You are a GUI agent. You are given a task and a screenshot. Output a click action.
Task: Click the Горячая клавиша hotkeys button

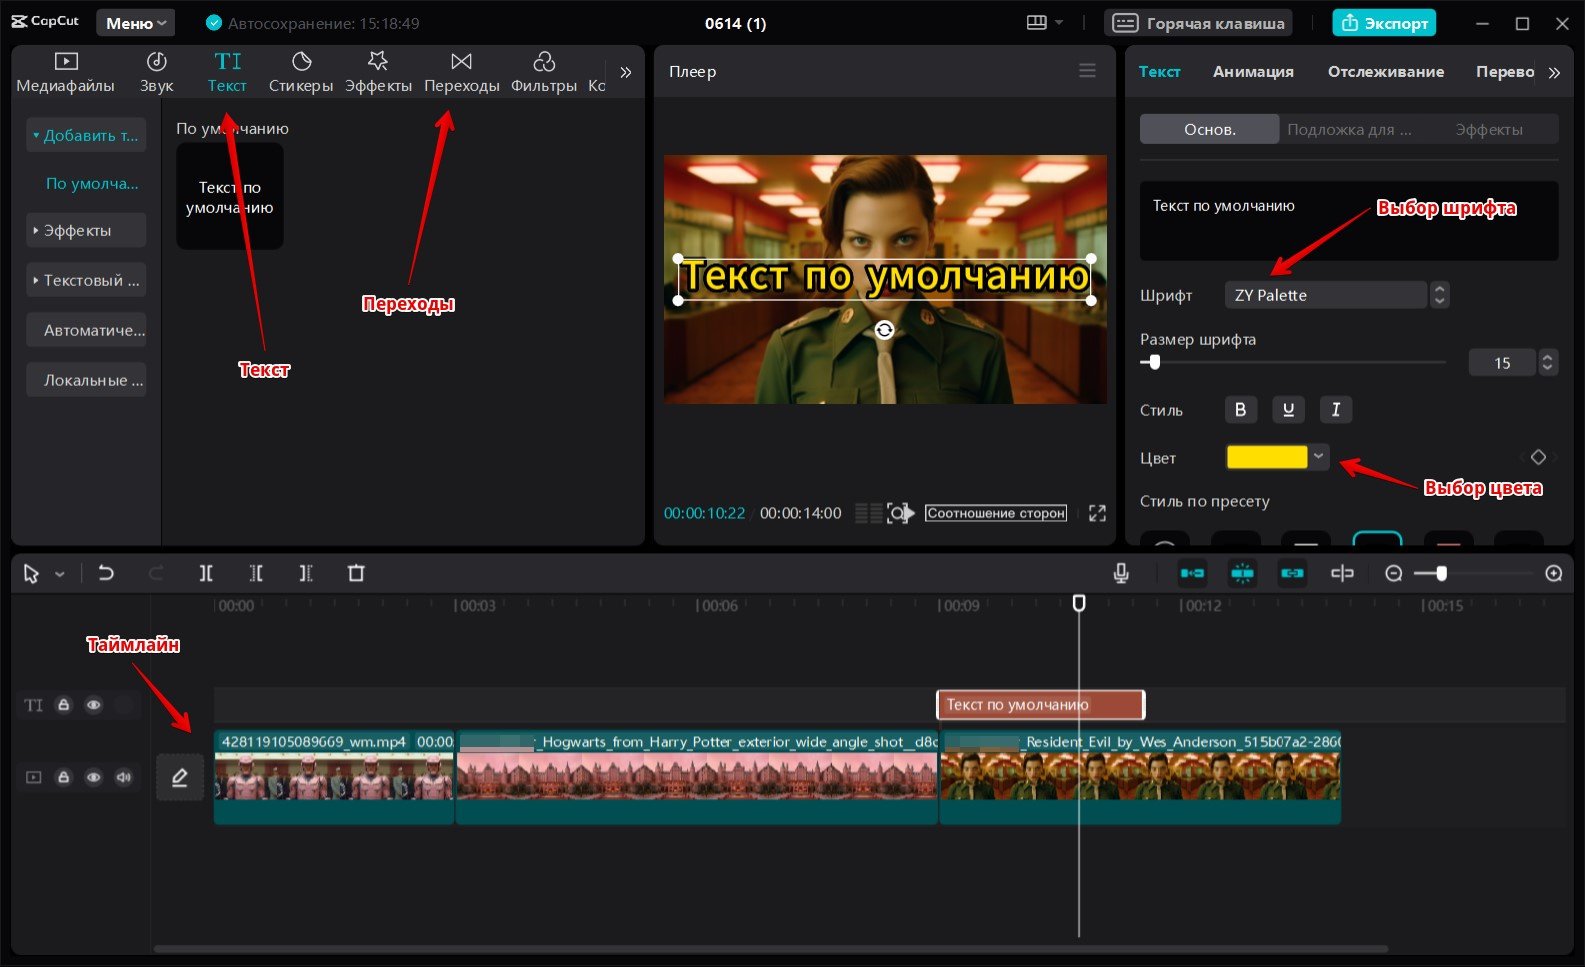1198,23
